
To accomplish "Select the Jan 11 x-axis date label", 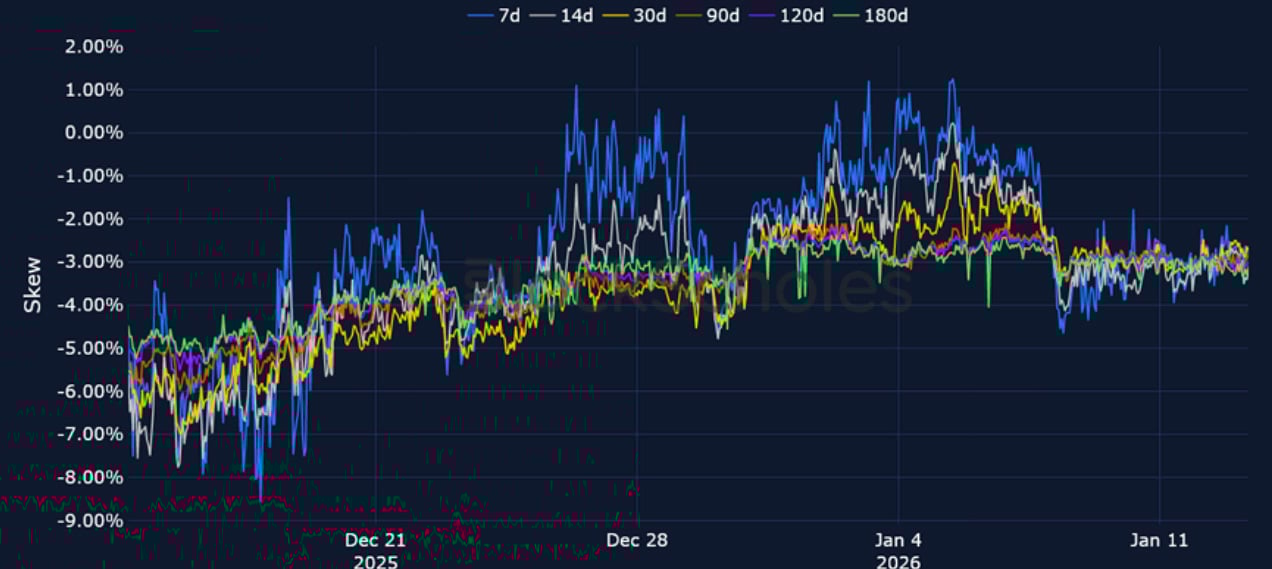I will click(1159, 540).
